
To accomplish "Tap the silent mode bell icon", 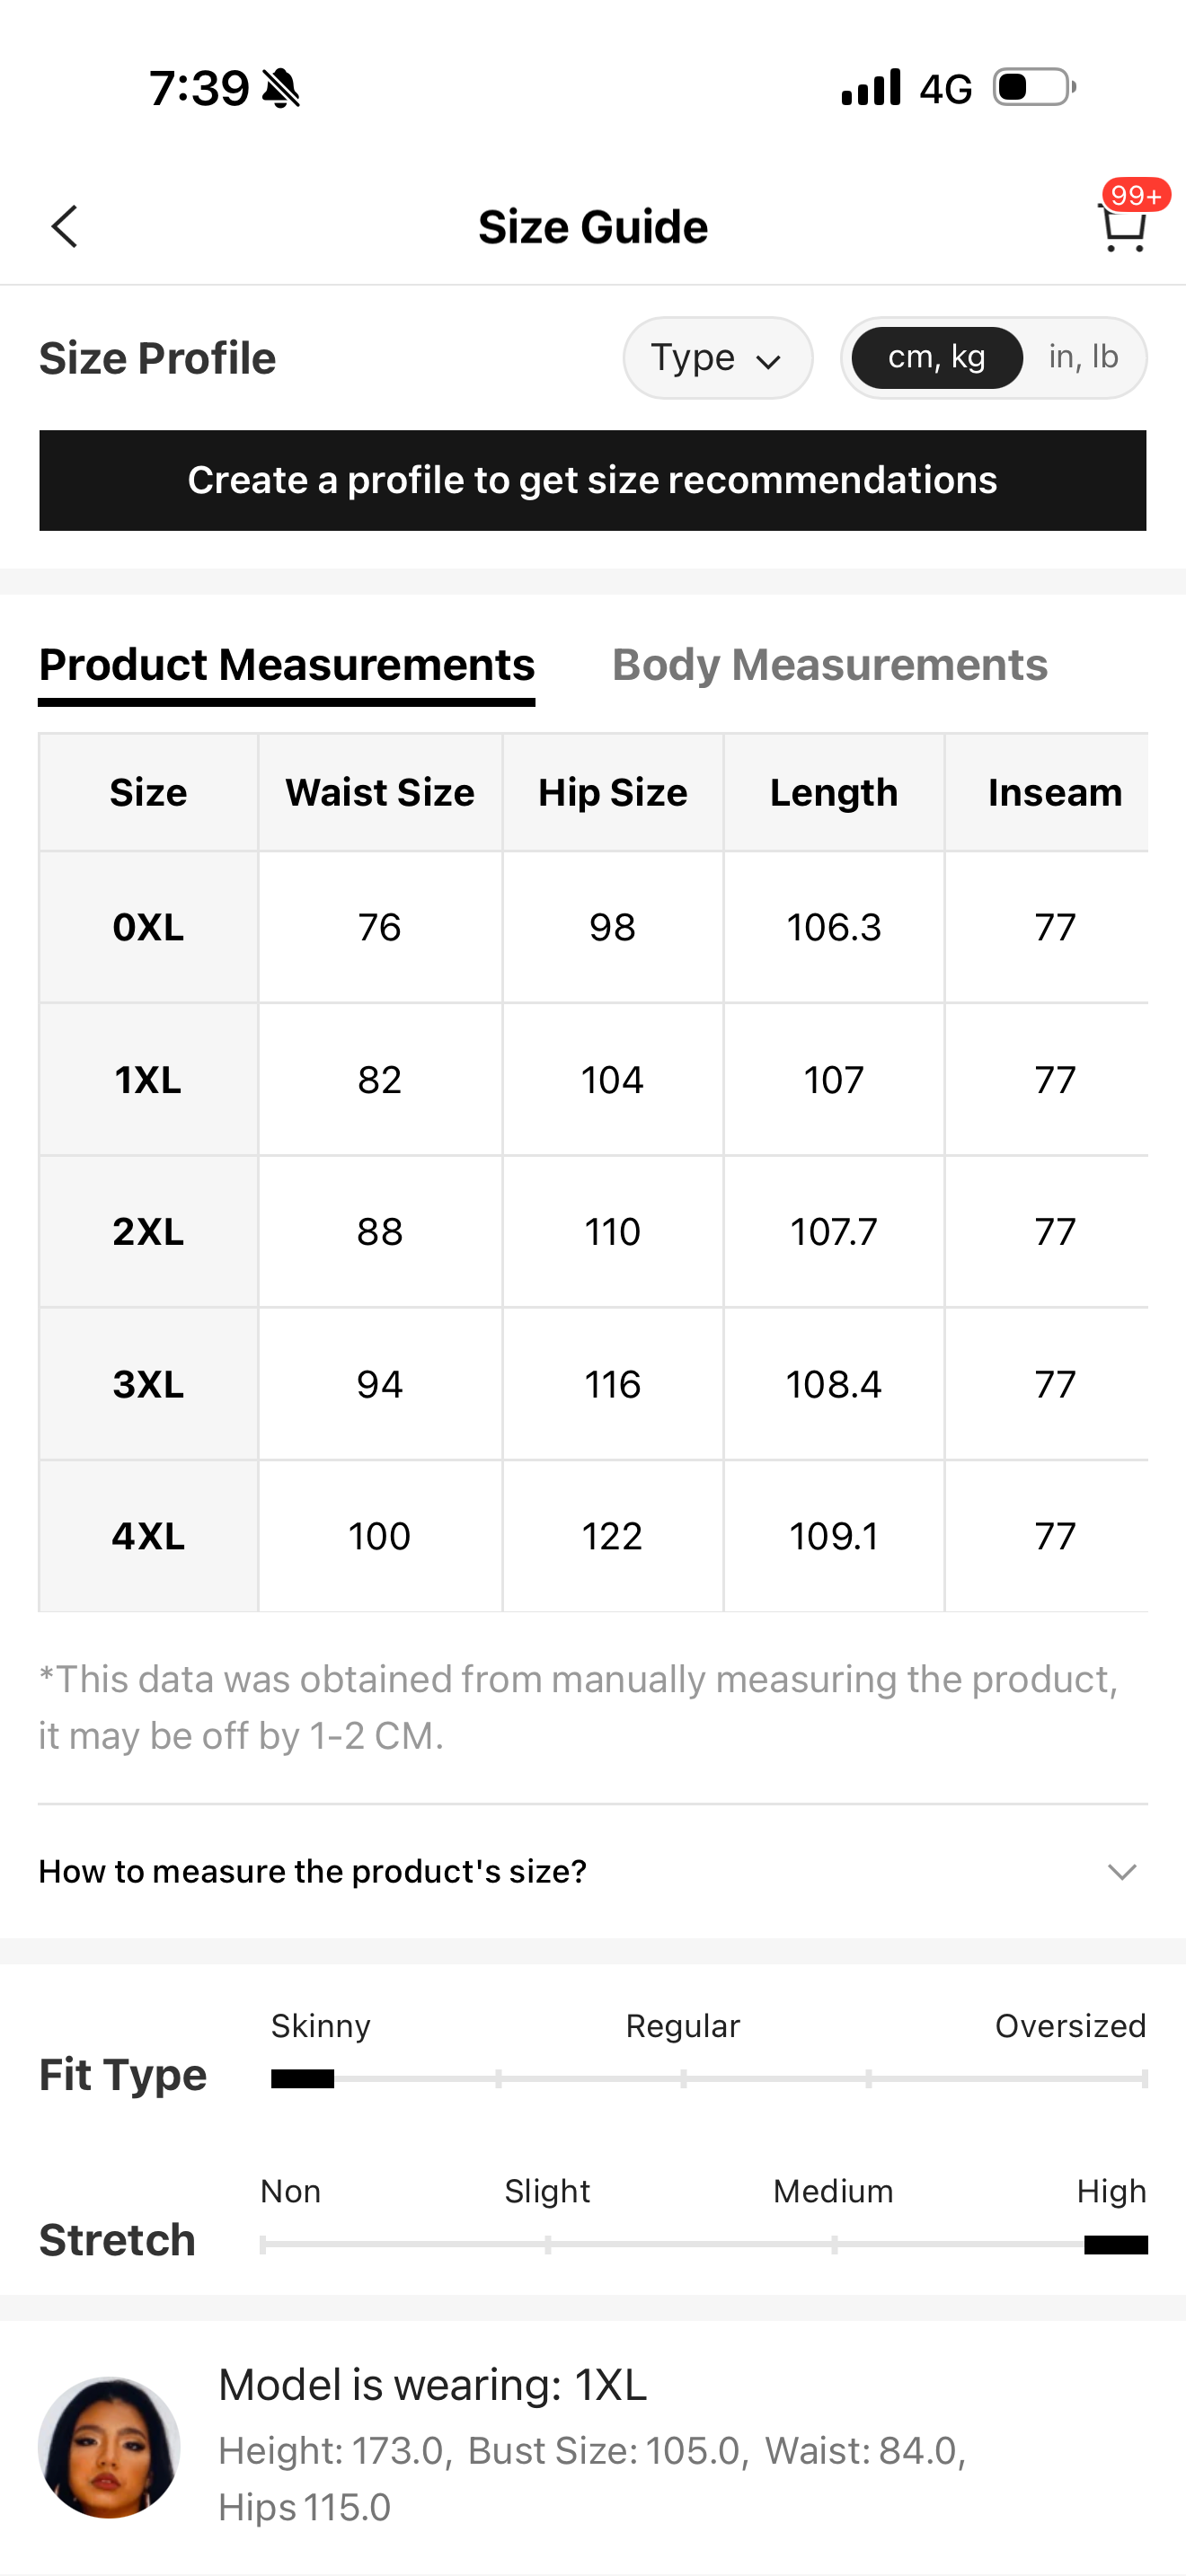I will pos(281,88).
